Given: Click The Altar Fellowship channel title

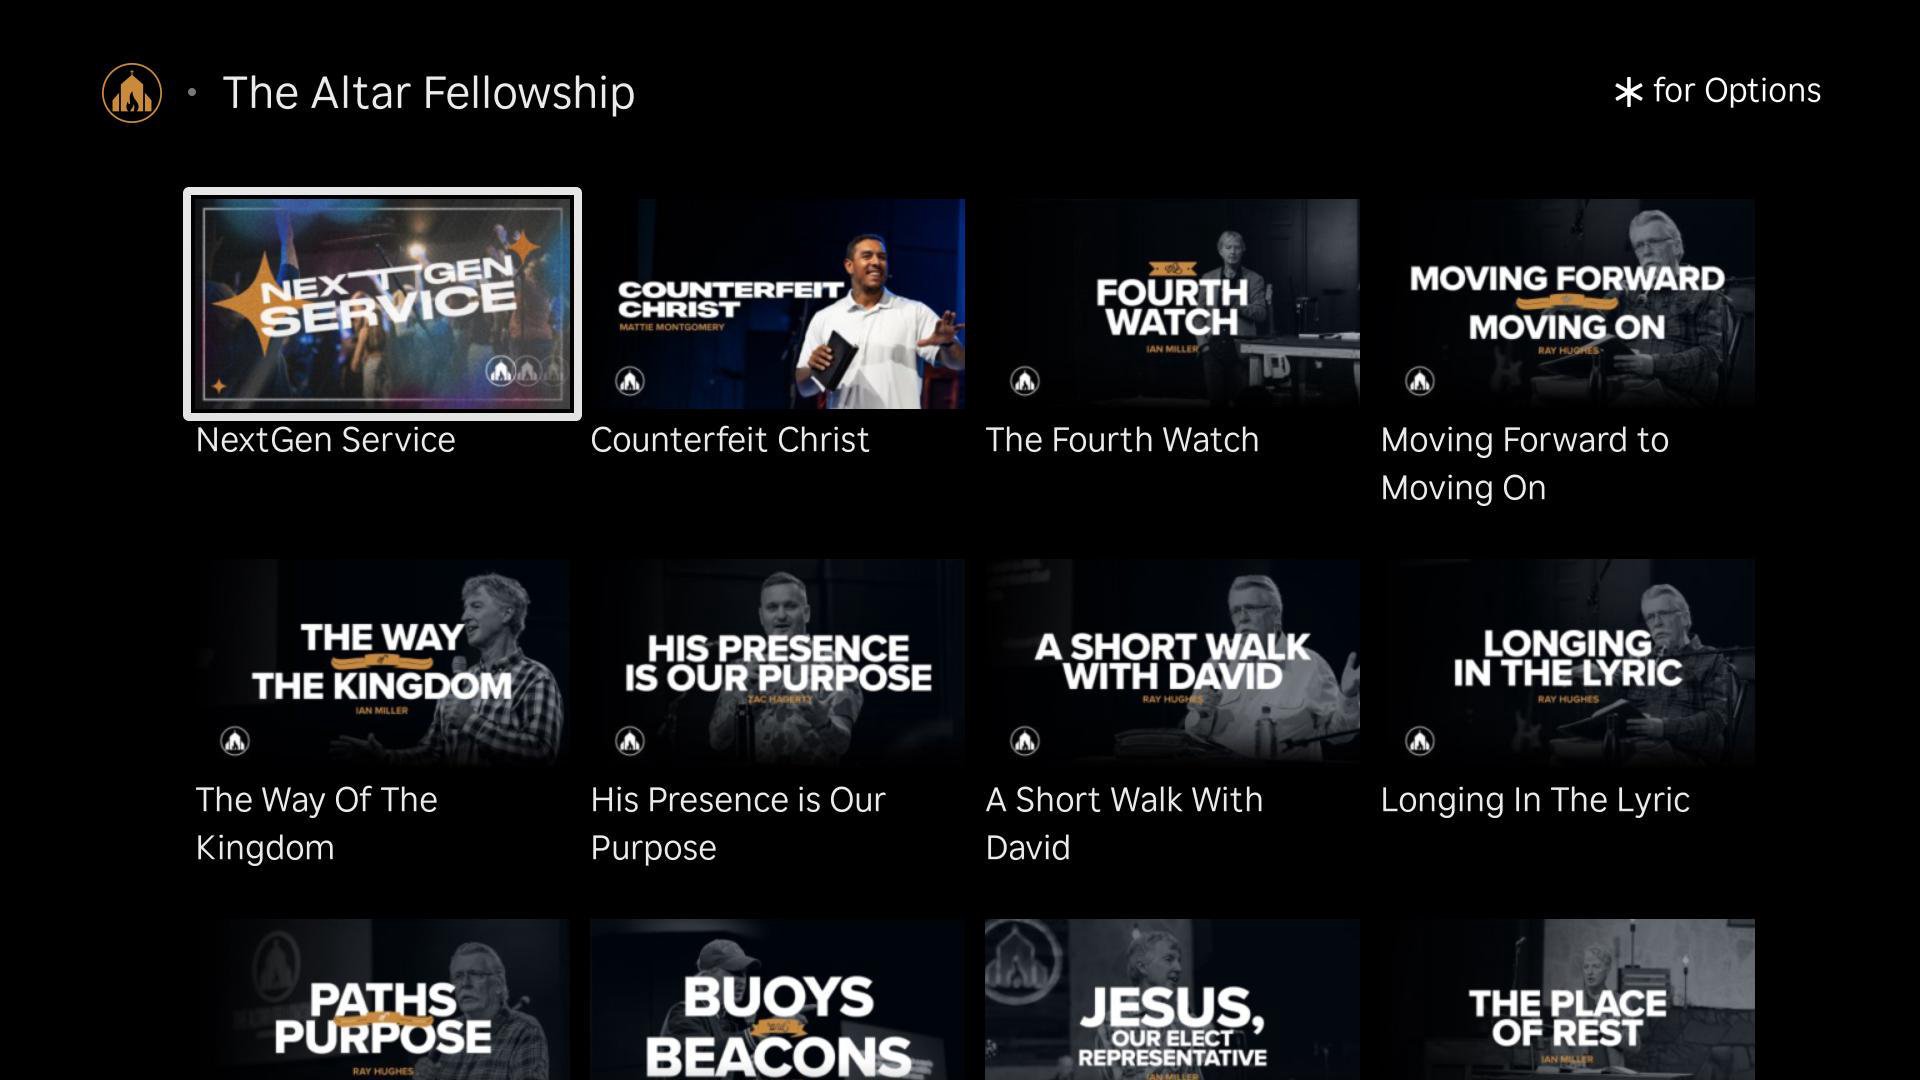Looking at the screenshot, I should click(428, 93).
